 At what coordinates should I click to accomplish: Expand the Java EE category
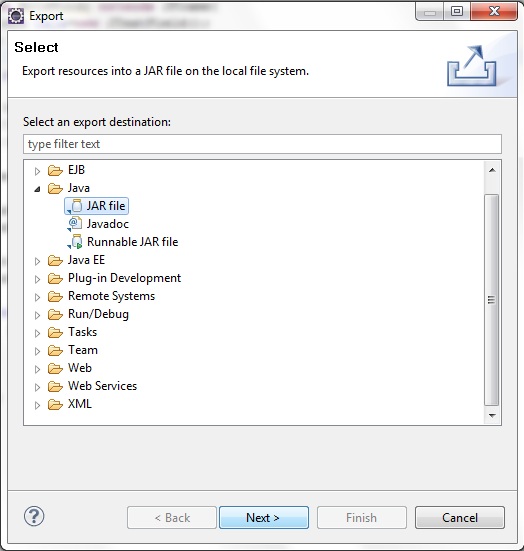(x=37, y=261)
